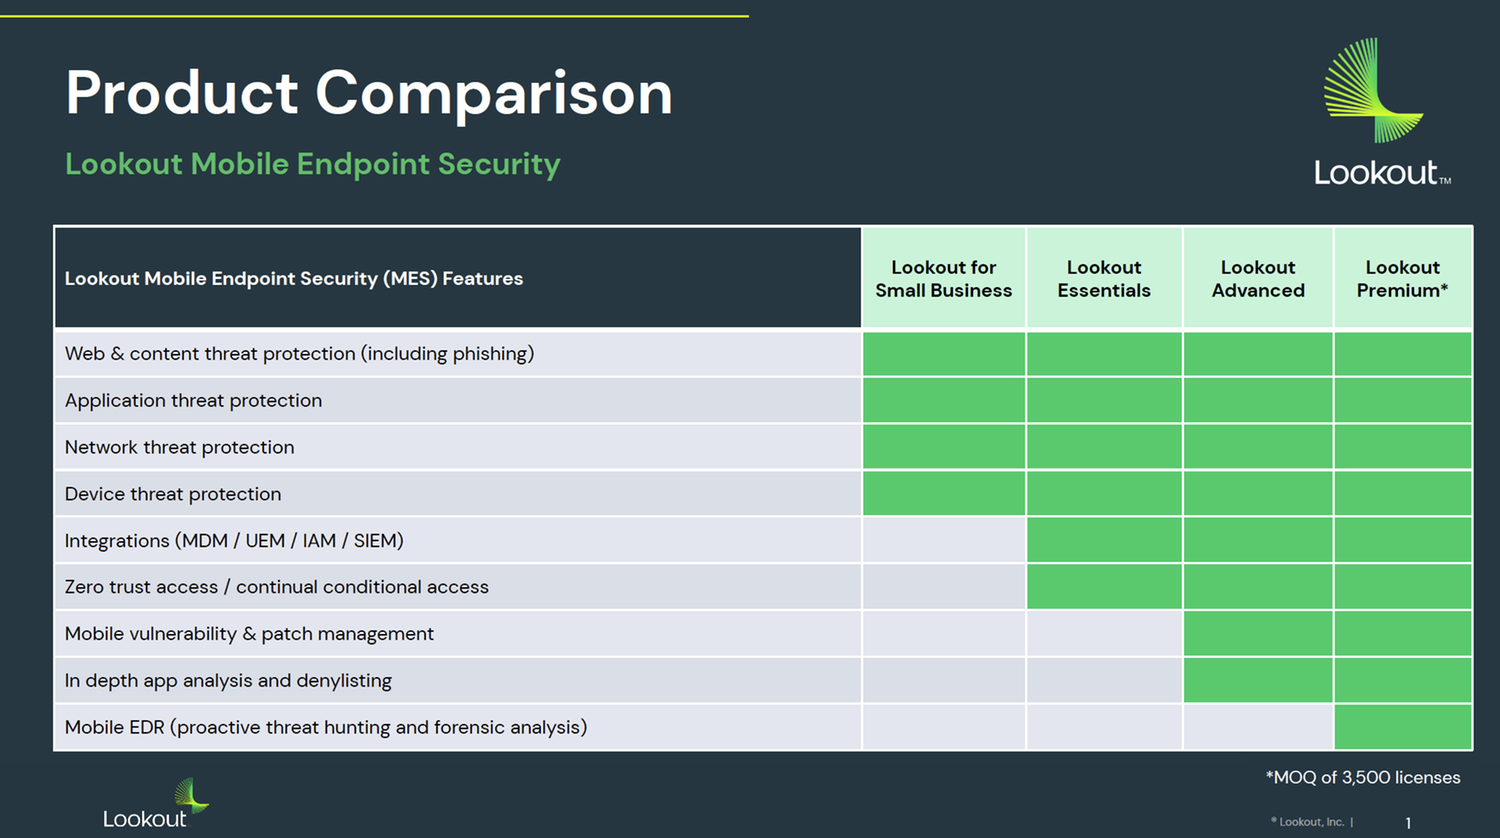Click Advanced cell for Network threat protection

pos(1258,447)
